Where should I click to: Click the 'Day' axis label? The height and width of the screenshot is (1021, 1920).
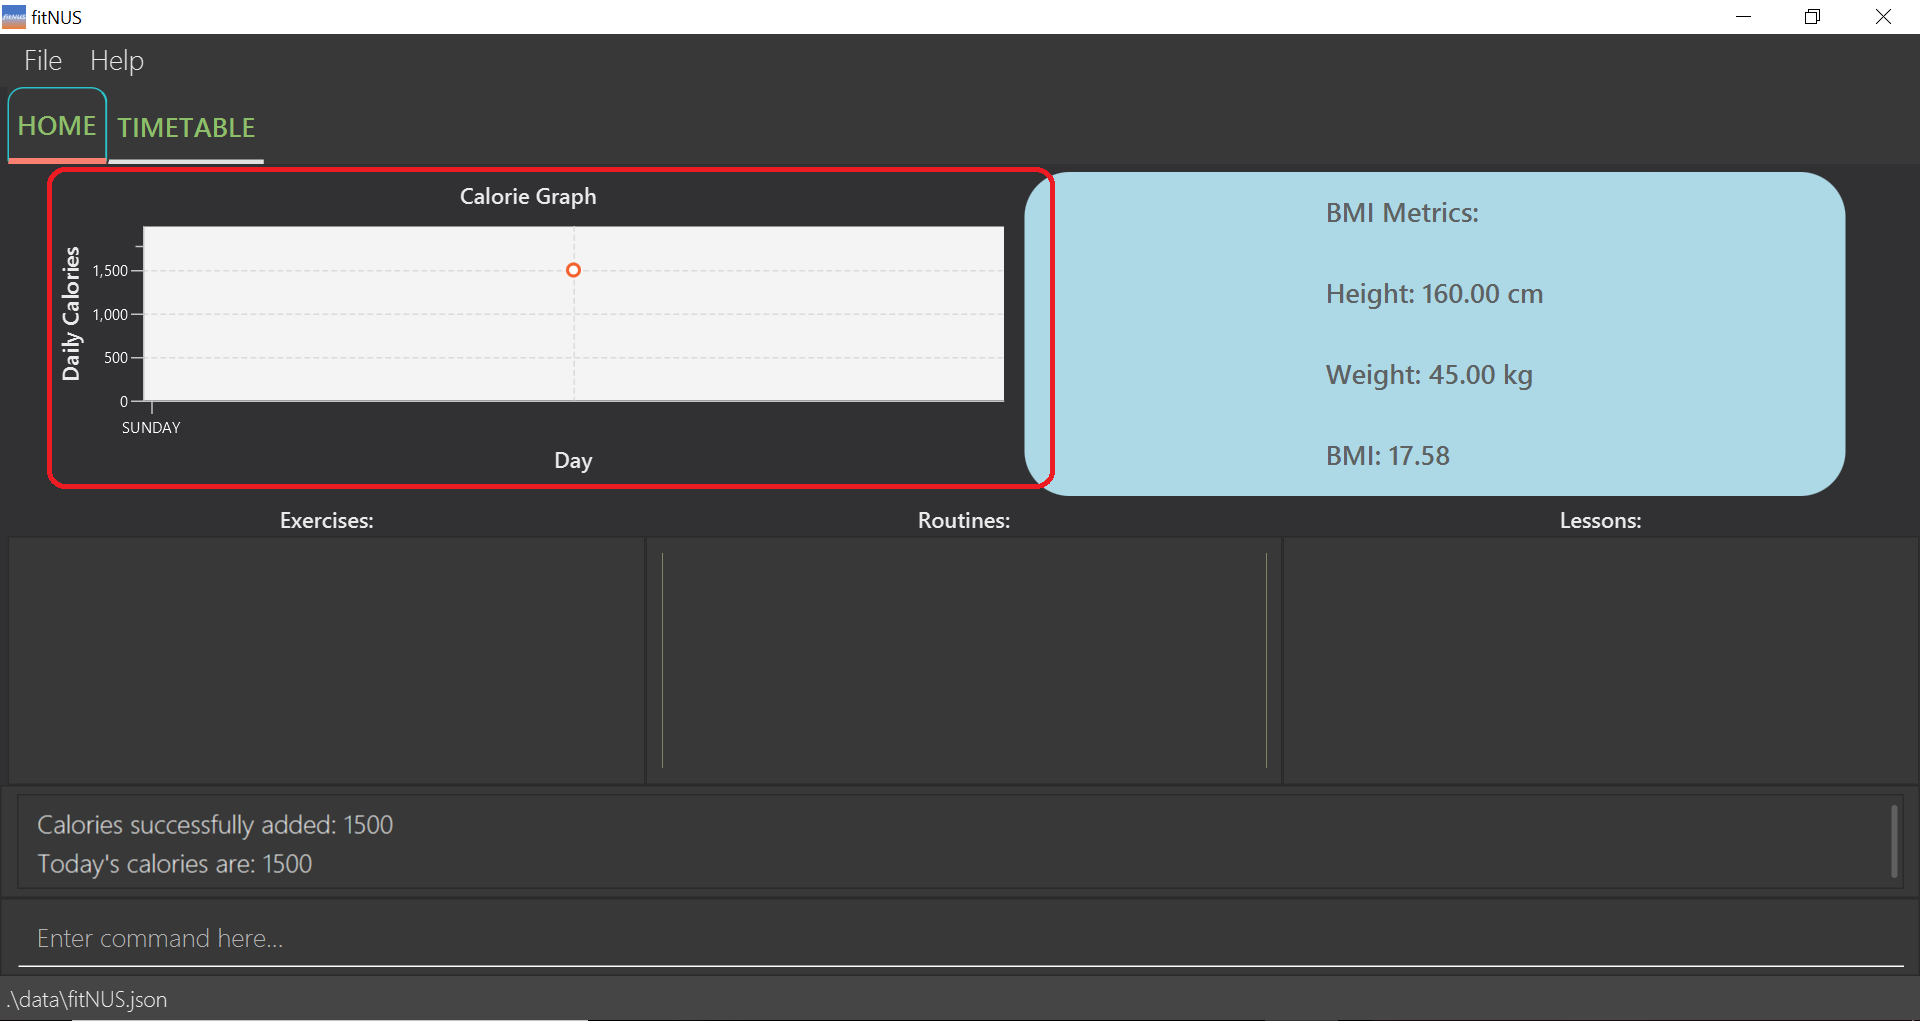(573, 461)
